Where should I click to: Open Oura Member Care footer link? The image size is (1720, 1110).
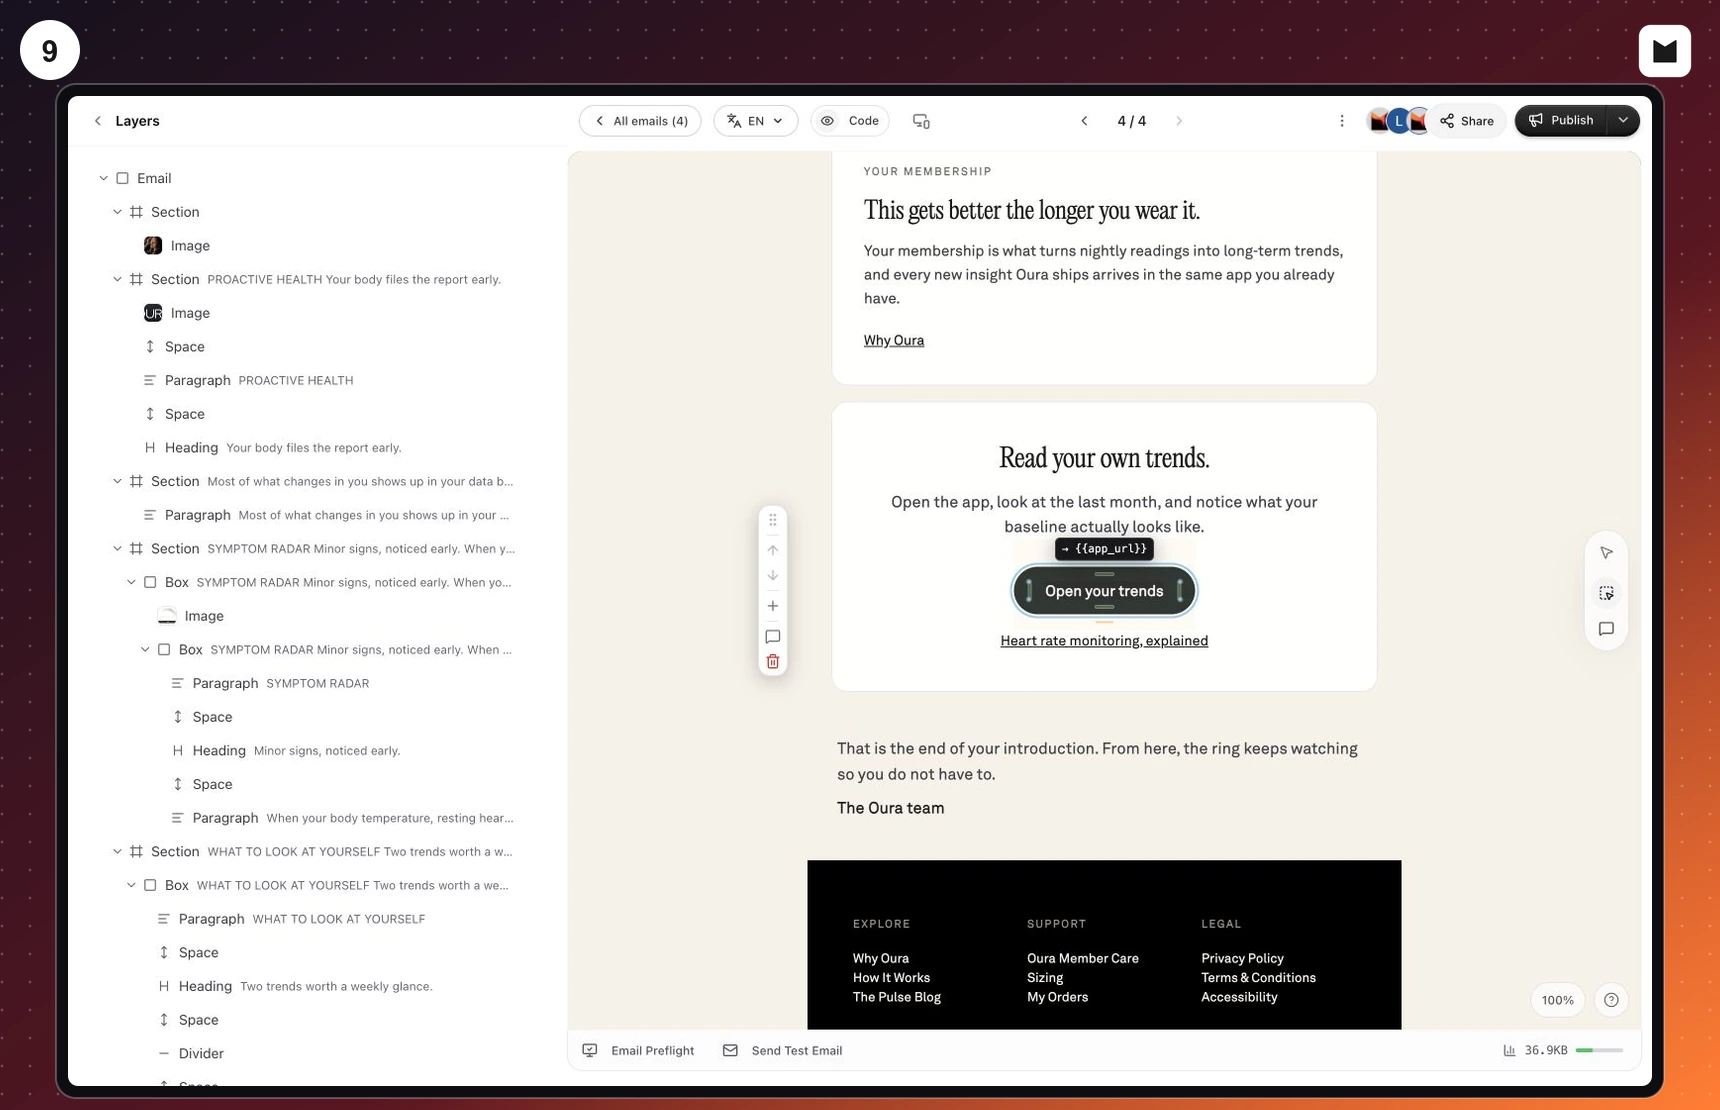(x=1083, y=958)
